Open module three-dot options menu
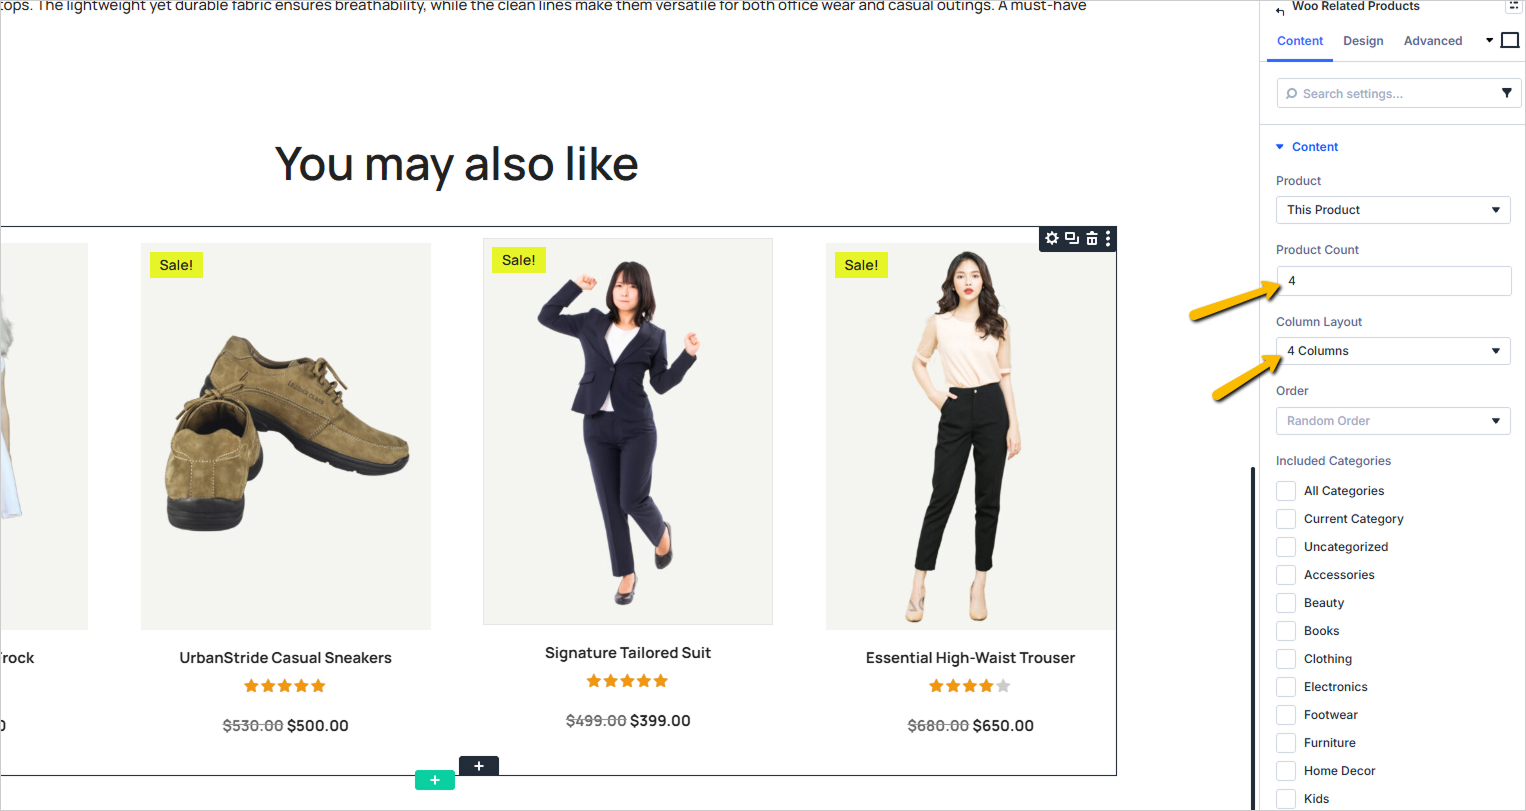The height and width of the screenshot is (811, 1526). click(x=1108, y=238)
